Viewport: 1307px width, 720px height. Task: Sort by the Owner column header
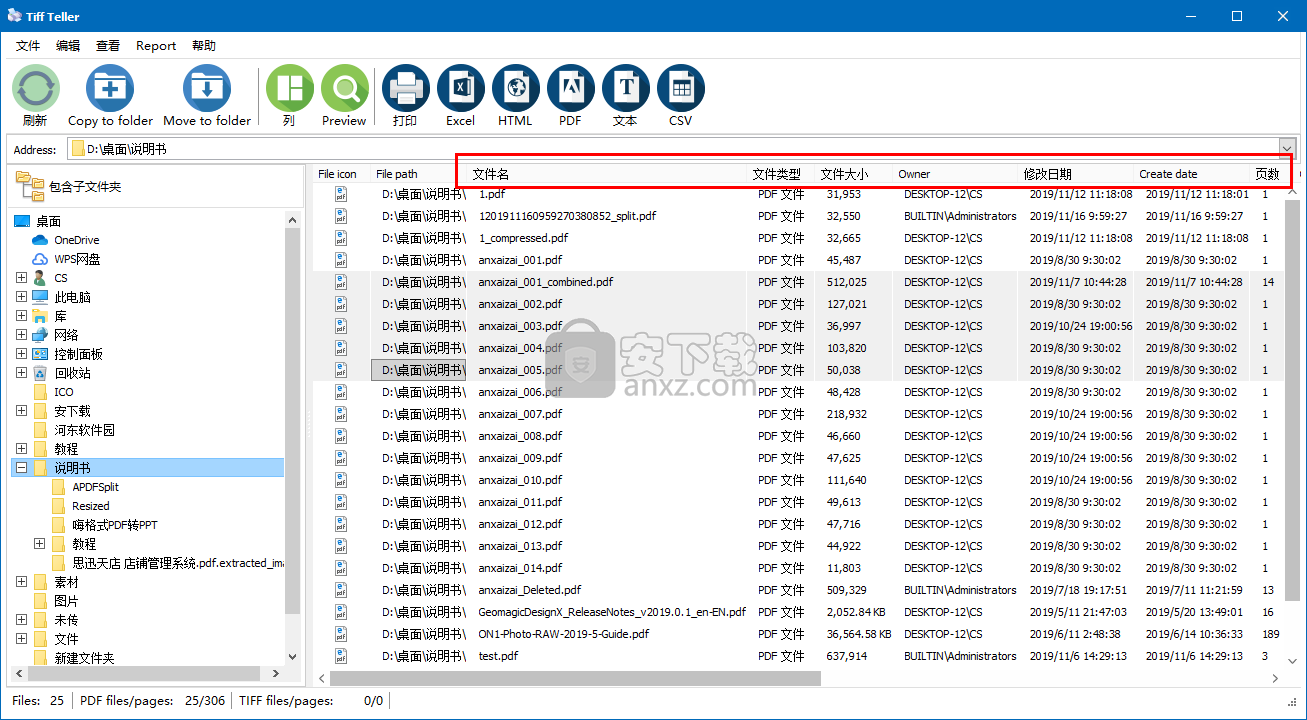[955, 174]
